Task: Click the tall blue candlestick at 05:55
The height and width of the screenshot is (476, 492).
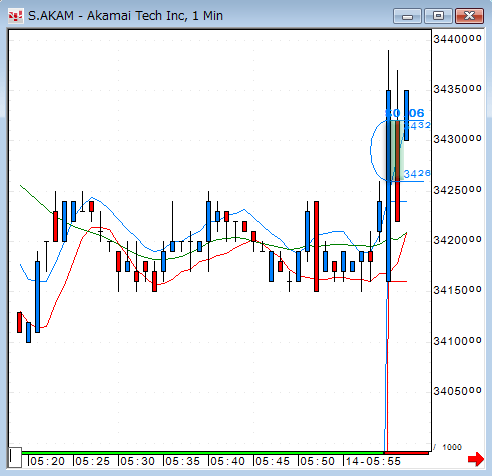Action: click(x=388, y=186)
